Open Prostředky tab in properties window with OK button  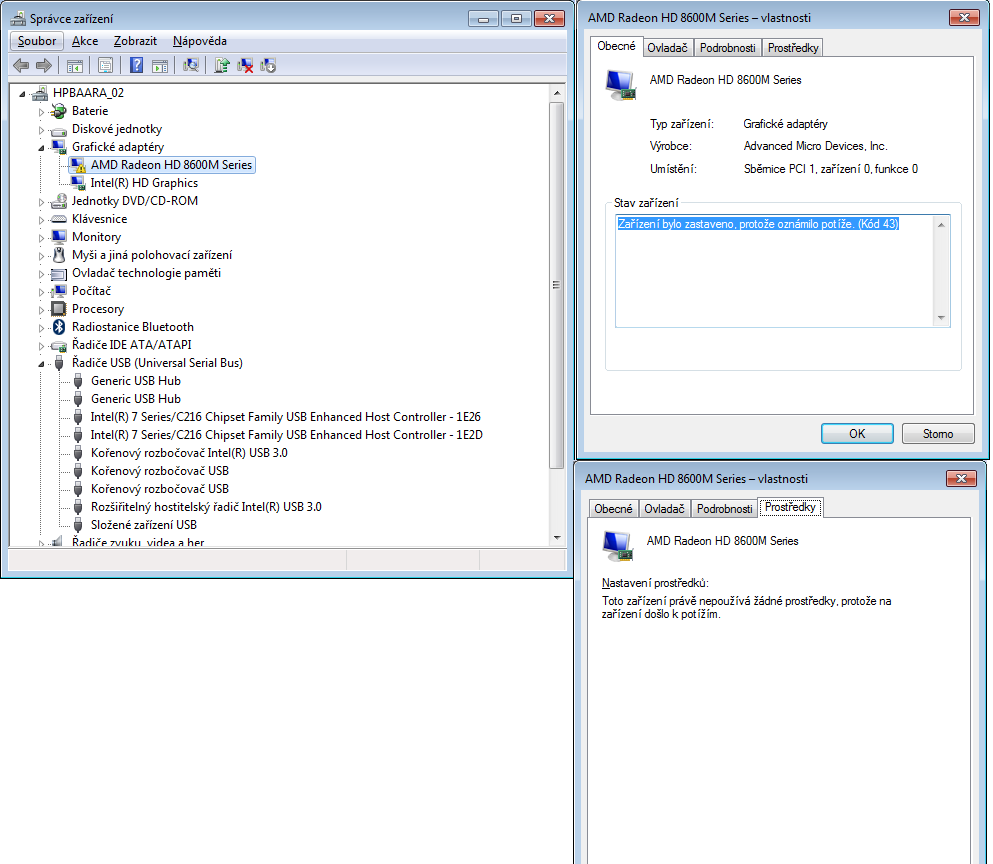click(793, 48)
